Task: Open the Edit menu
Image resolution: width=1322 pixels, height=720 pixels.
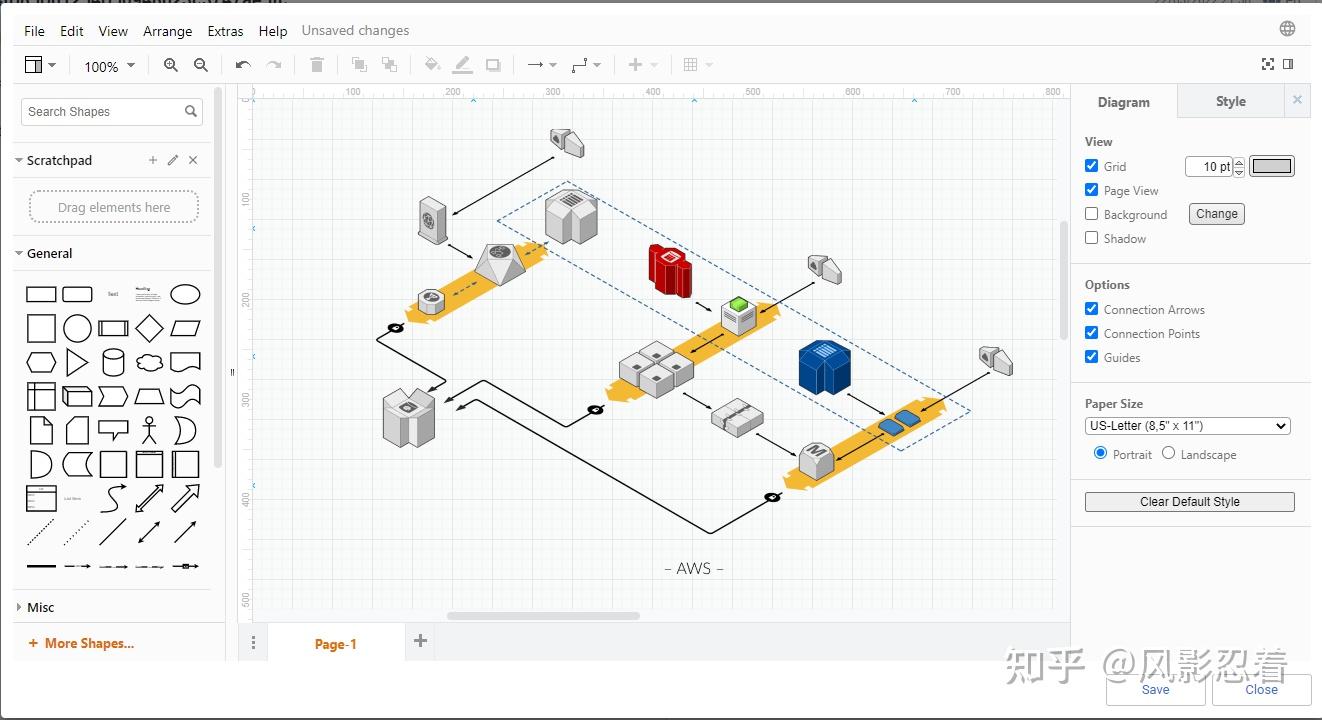Action: tap(72, 31)
